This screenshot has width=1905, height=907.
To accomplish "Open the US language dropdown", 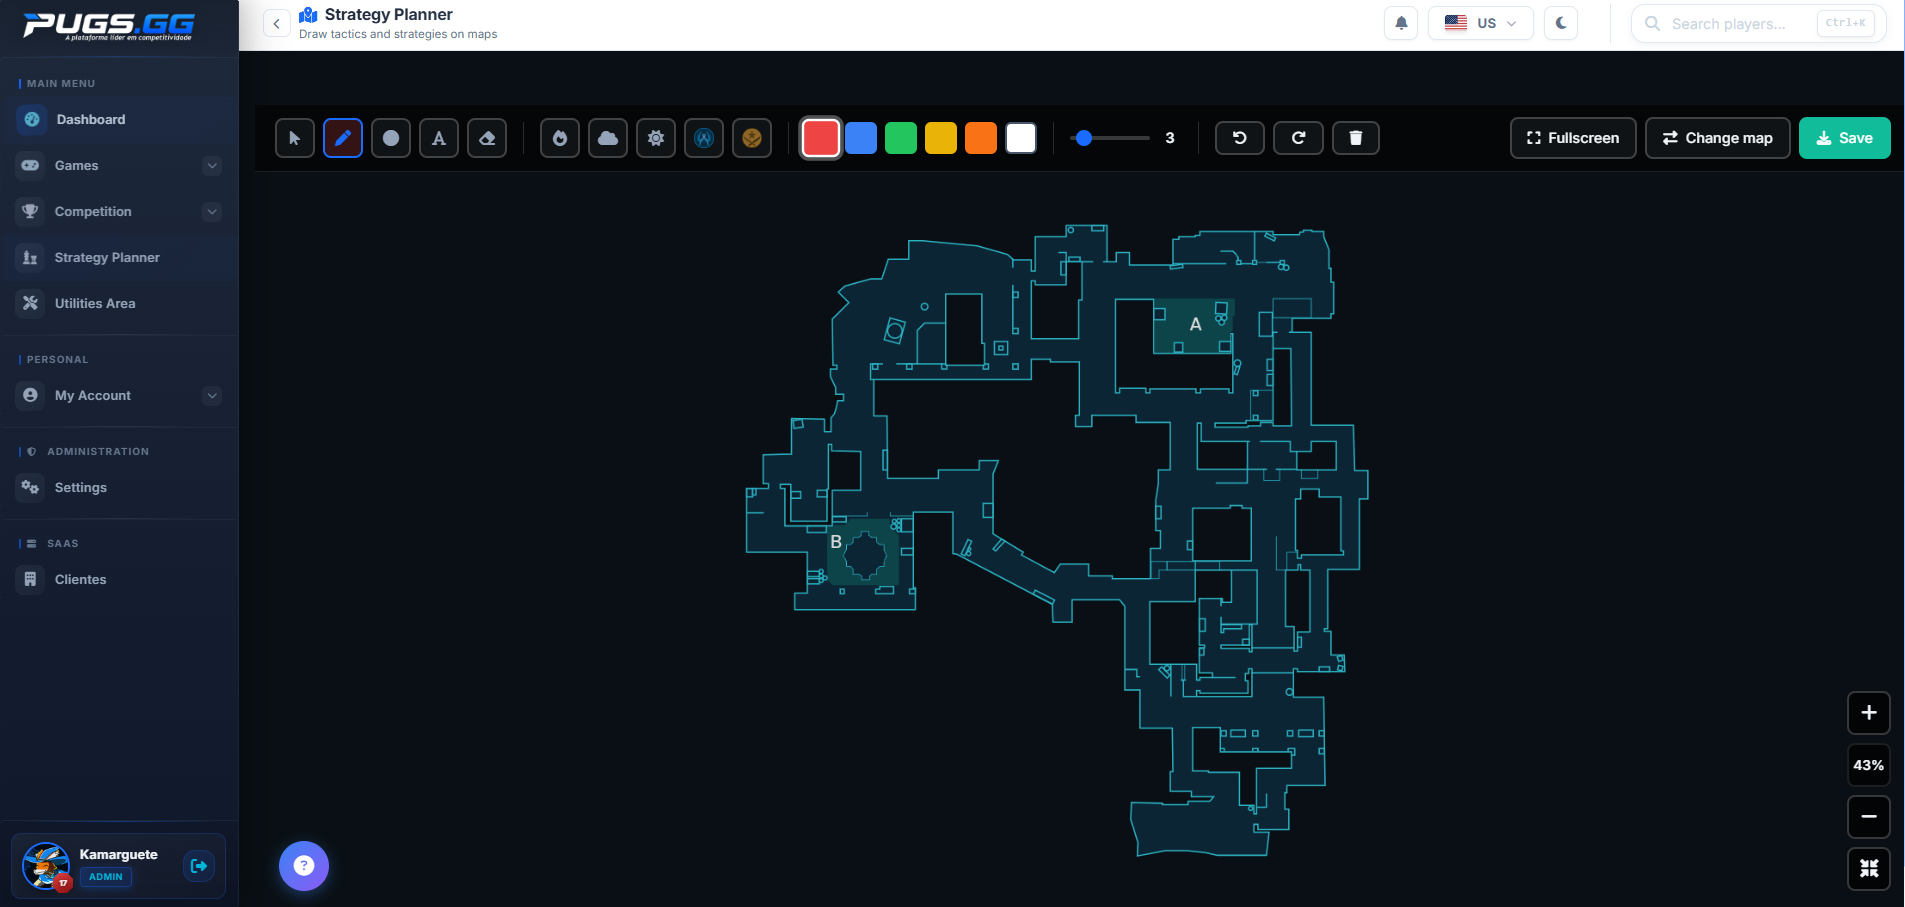I will point(1480,23).
